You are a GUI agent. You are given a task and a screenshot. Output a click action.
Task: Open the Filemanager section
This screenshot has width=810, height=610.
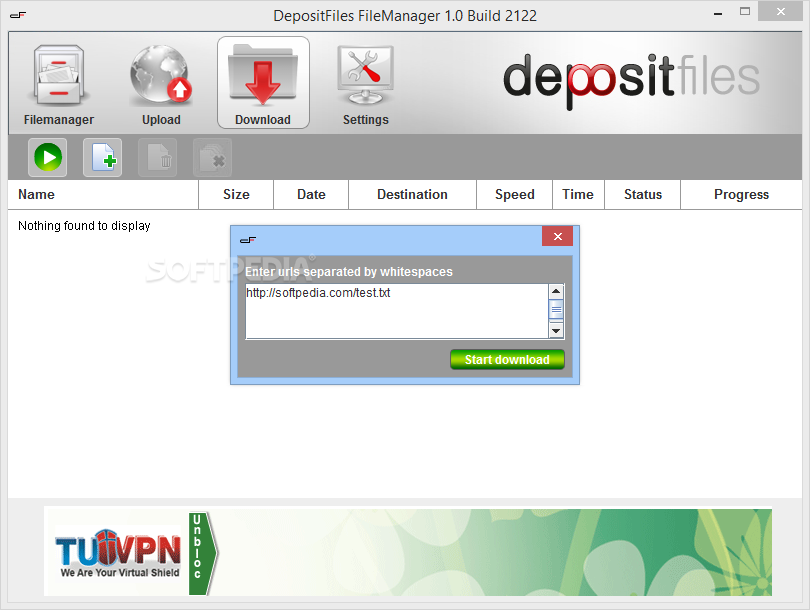coord(58,84)
